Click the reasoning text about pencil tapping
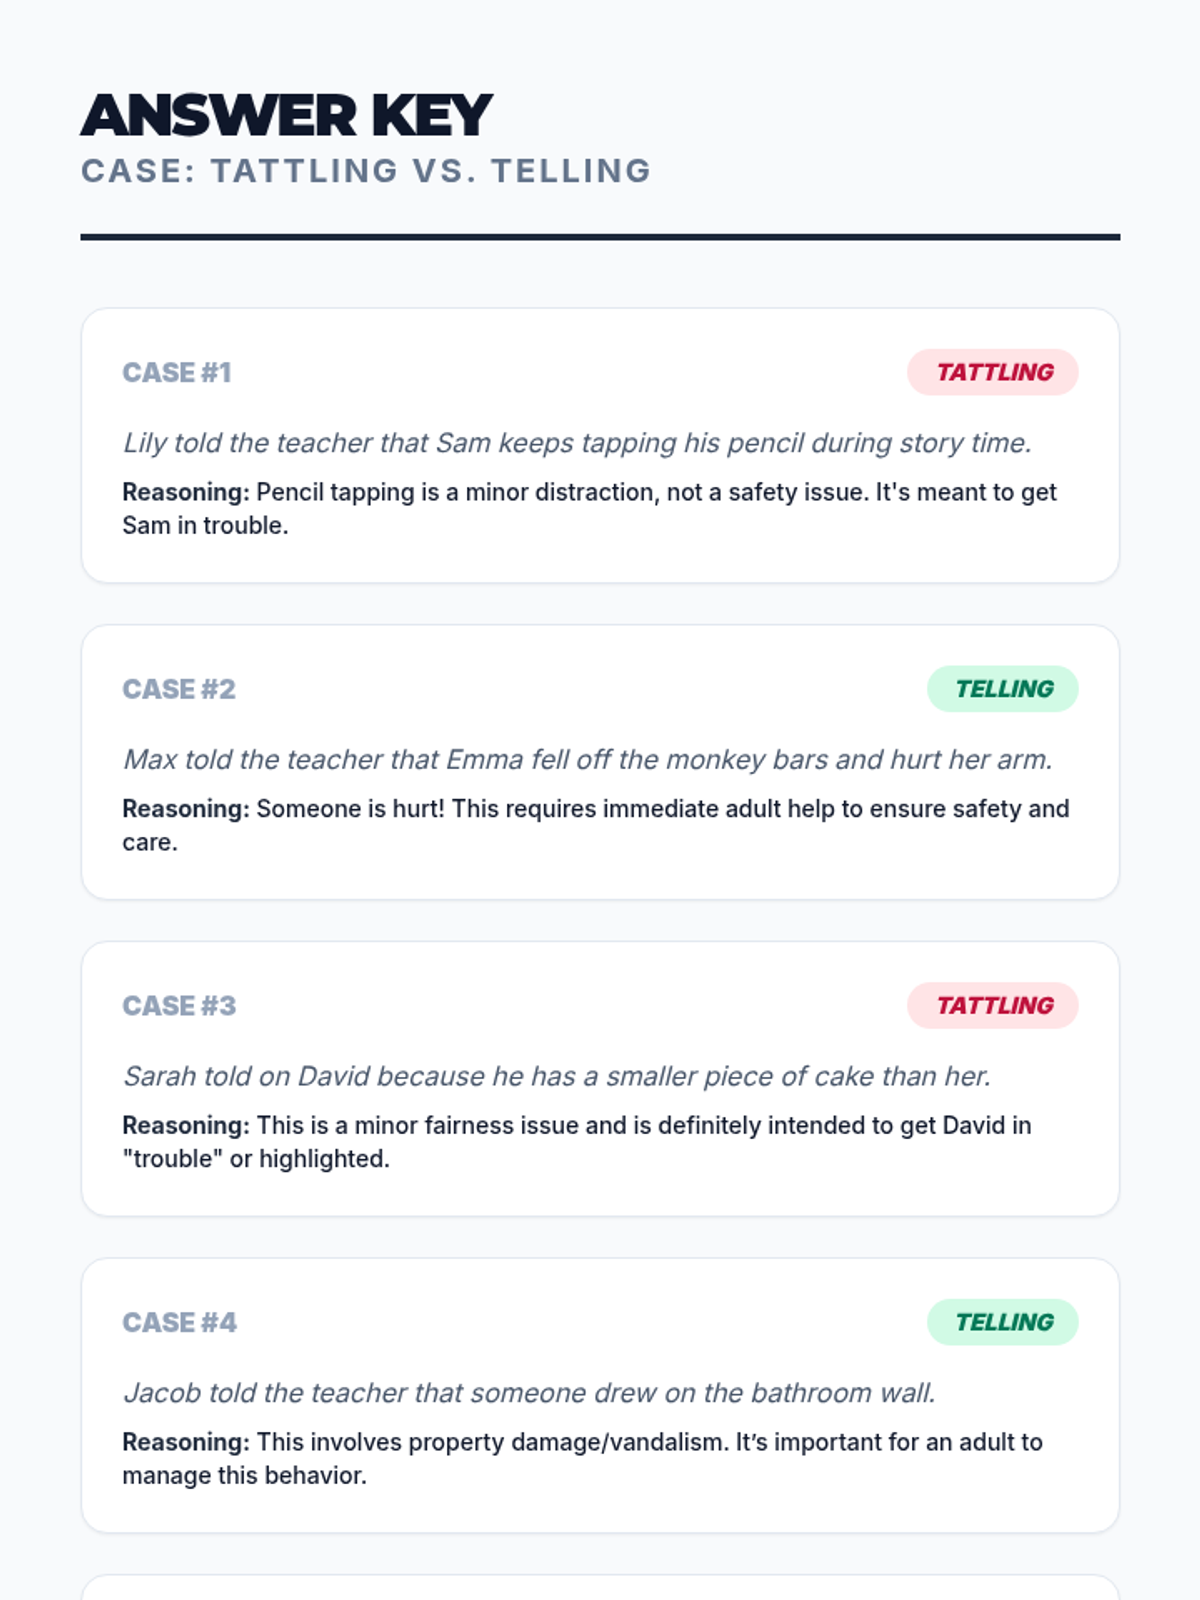The width and height of the screenshot is (1200, 1600). point(589,508)
